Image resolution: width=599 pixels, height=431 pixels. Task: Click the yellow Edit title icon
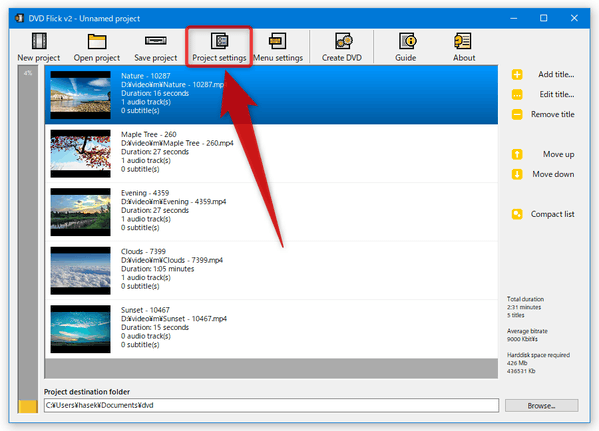pos(517,94)
